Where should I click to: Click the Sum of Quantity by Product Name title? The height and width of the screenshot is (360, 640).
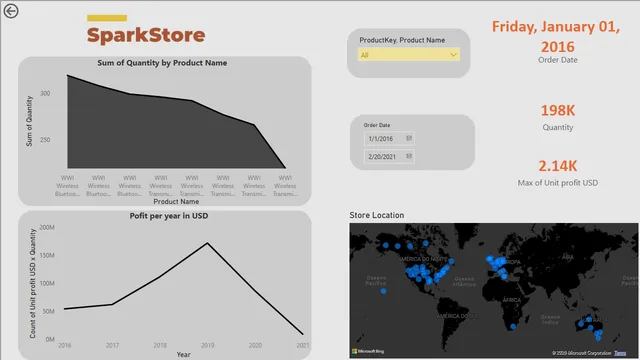pyautogui.click(x=162, y=63)
